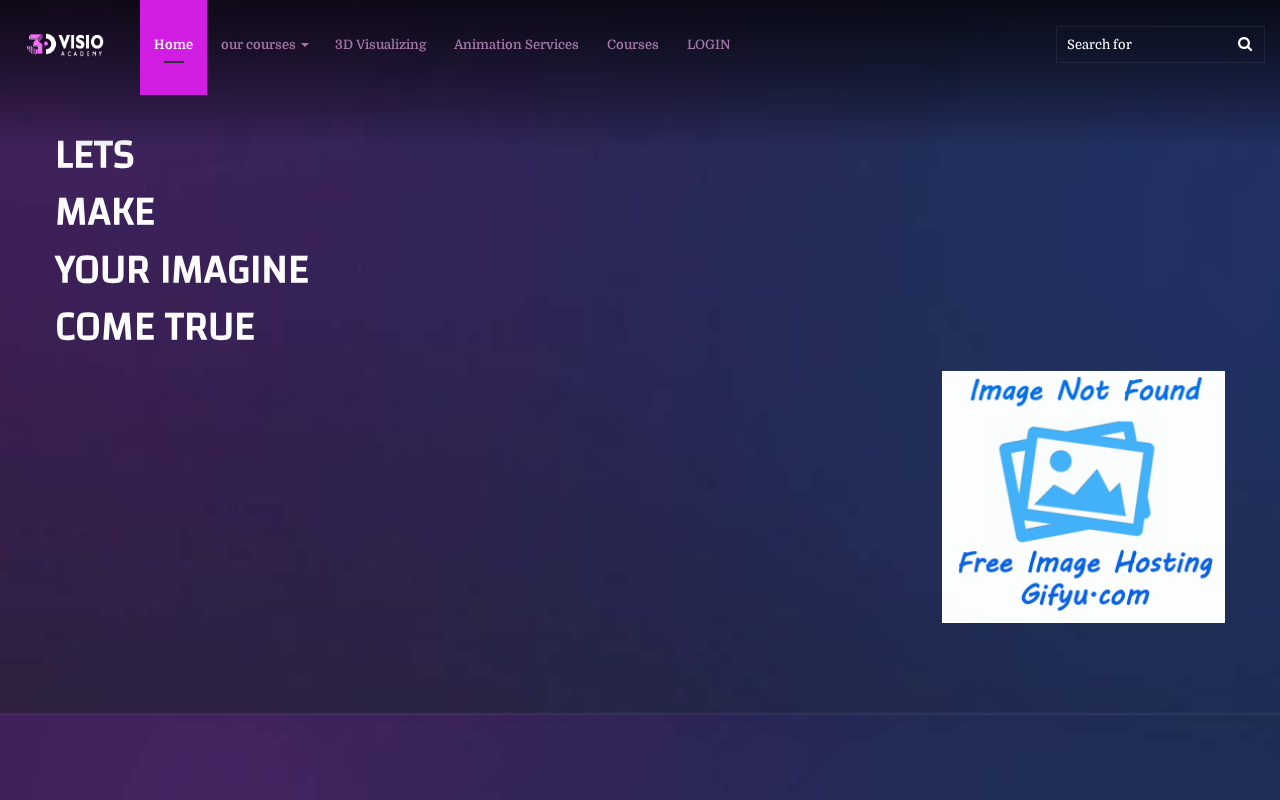This screenshot has height=800, width=1280.
Task: Click the ACADEMY text under the logo
Action: pyautogui.click(x=82, y=54)
